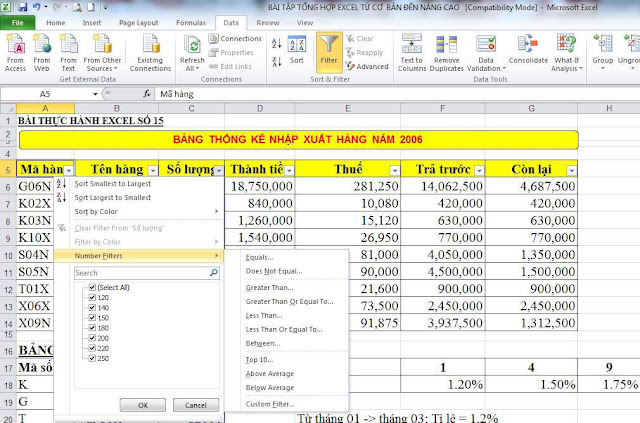Open the Thuế filter dropdown
This screenshot has width=640, height=423.
coord(395,170)
